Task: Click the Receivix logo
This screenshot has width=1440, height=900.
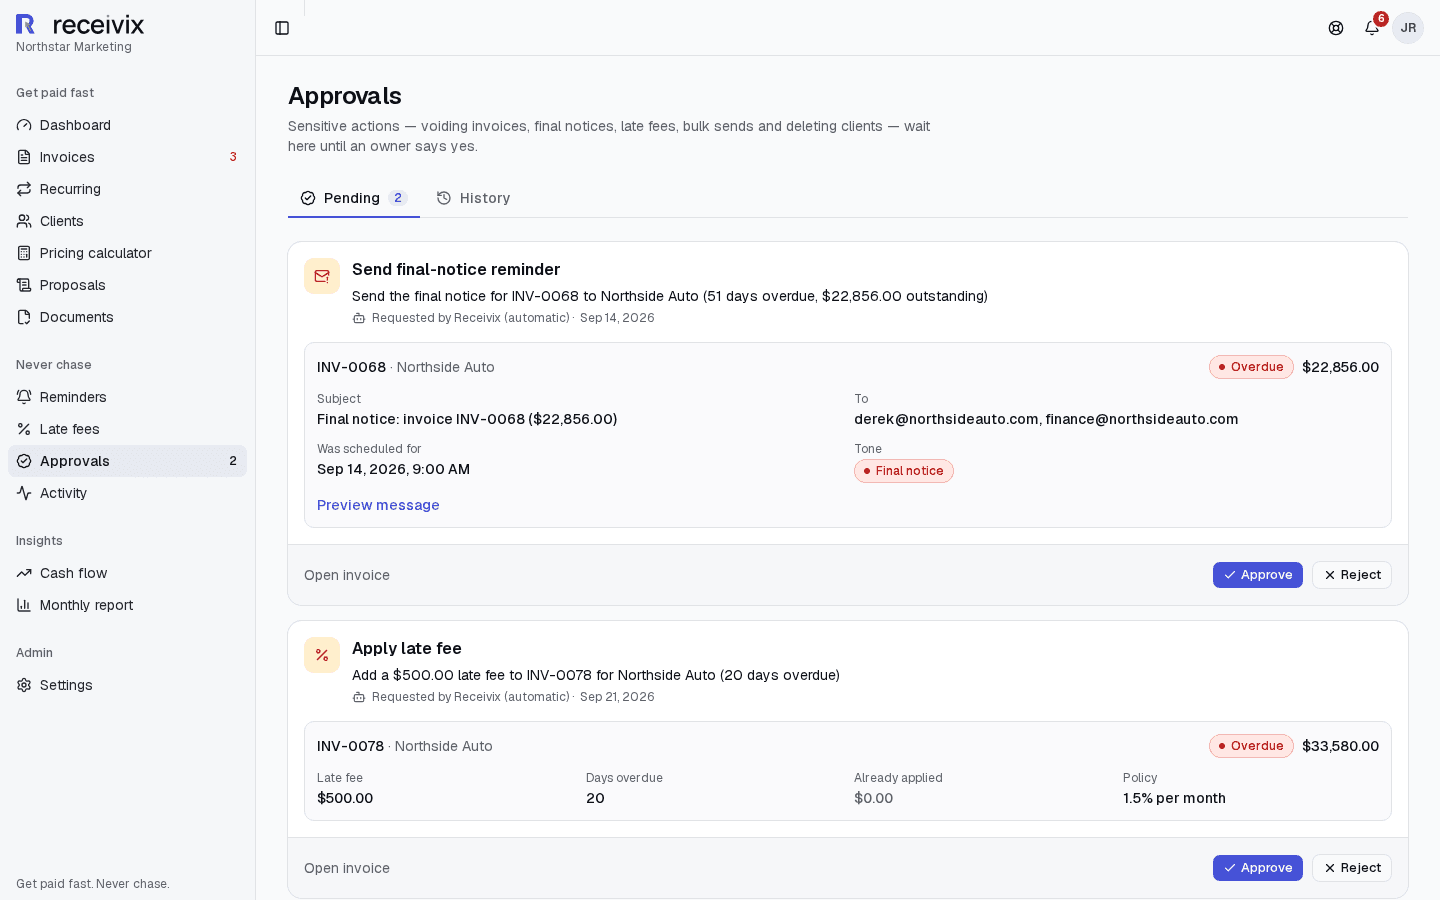Action: [80, 25]
